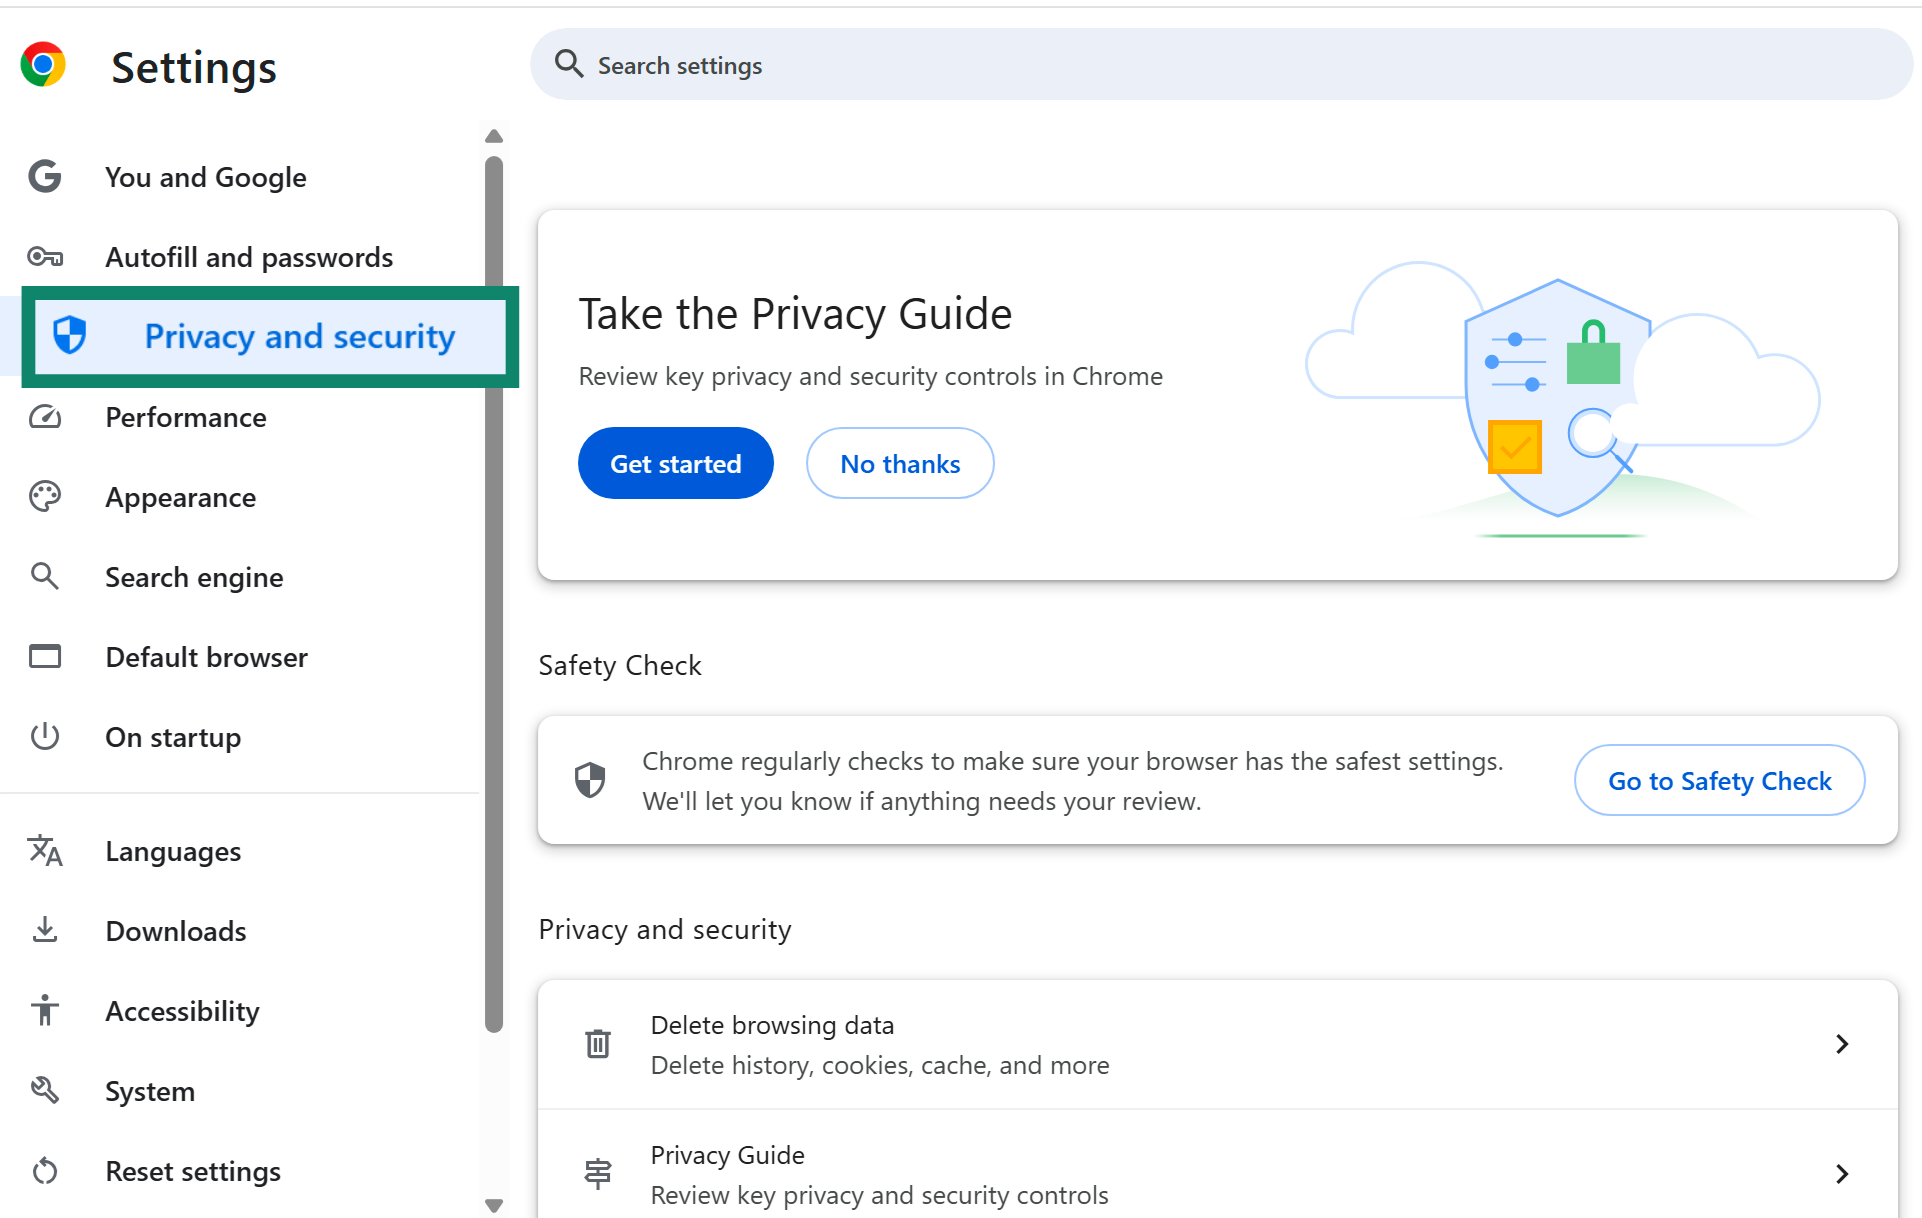Image resolution: width=1922 pixels, height=1218 pixels.
Task: Select the palette icon beside Appearance
Action: [x=45, y=496]
